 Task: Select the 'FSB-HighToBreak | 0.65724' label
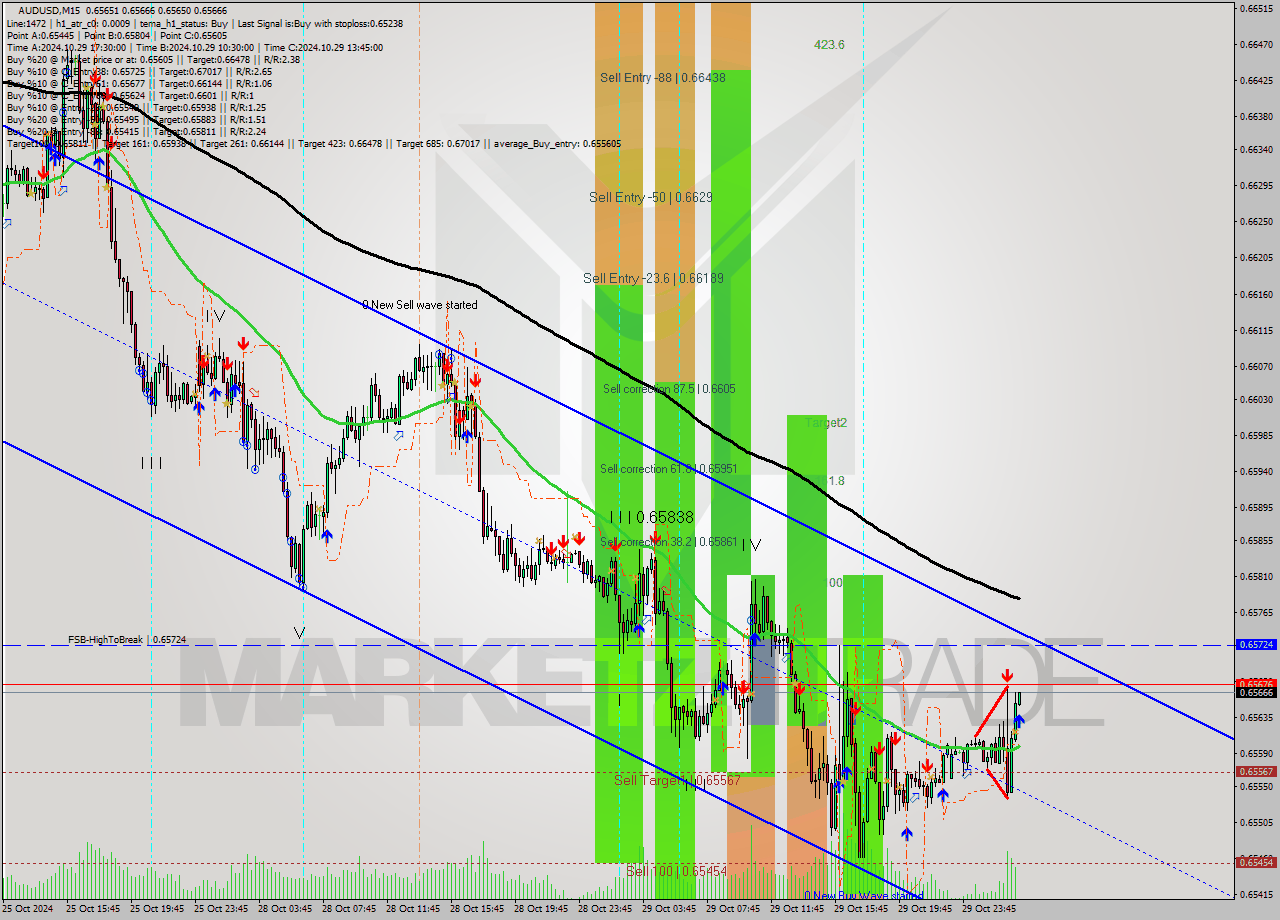[127, 639]
